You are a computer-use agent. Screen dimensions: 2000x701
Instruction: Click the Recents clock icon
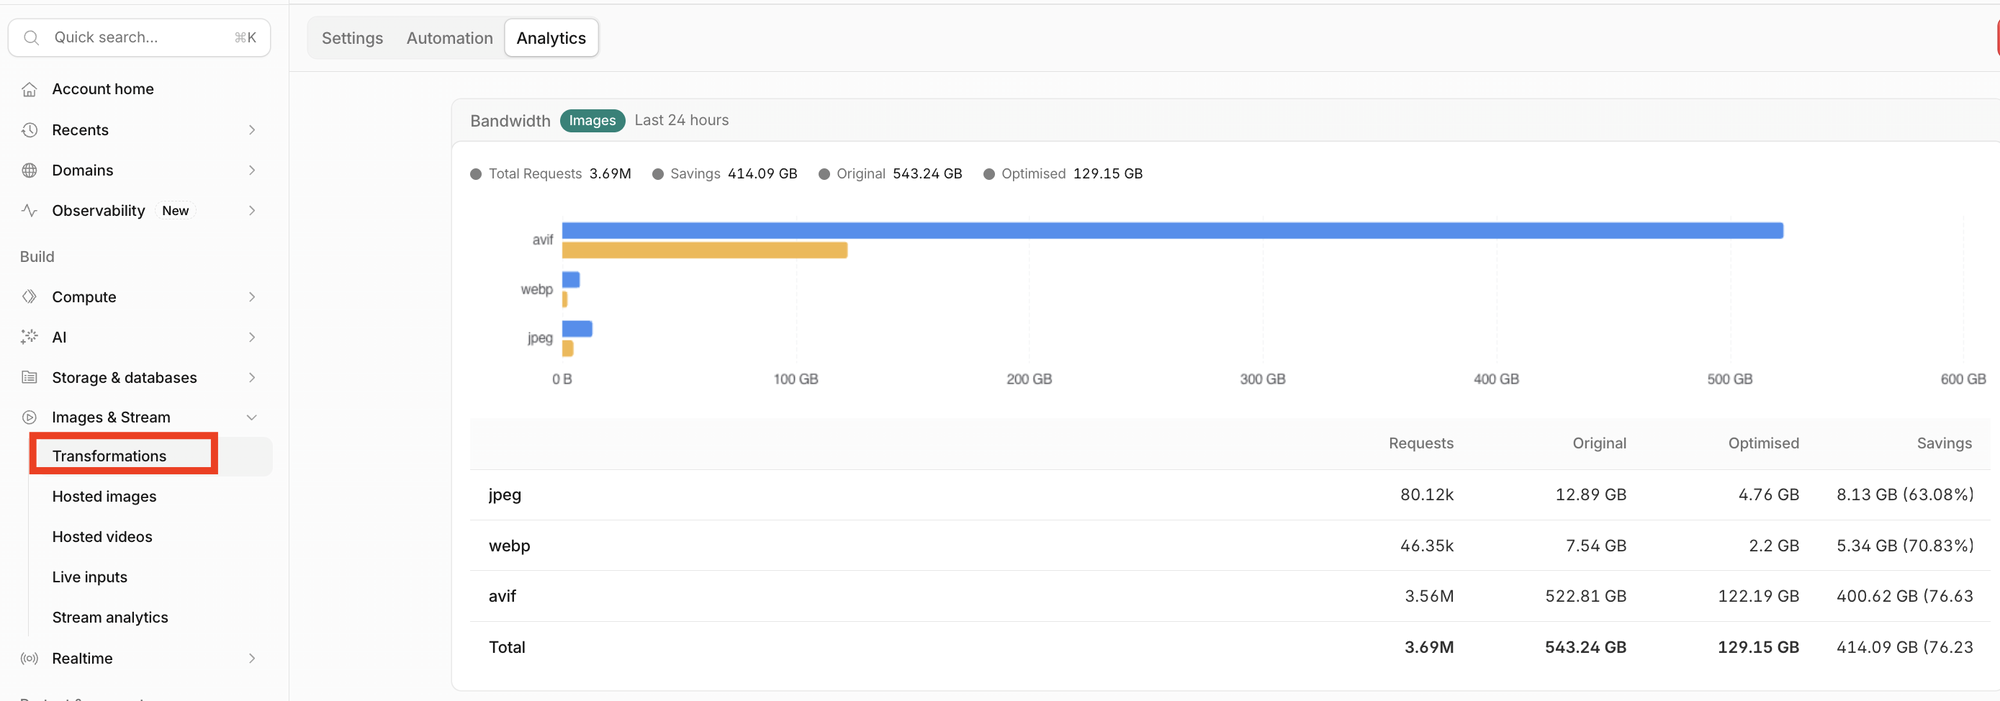[30, 130]
